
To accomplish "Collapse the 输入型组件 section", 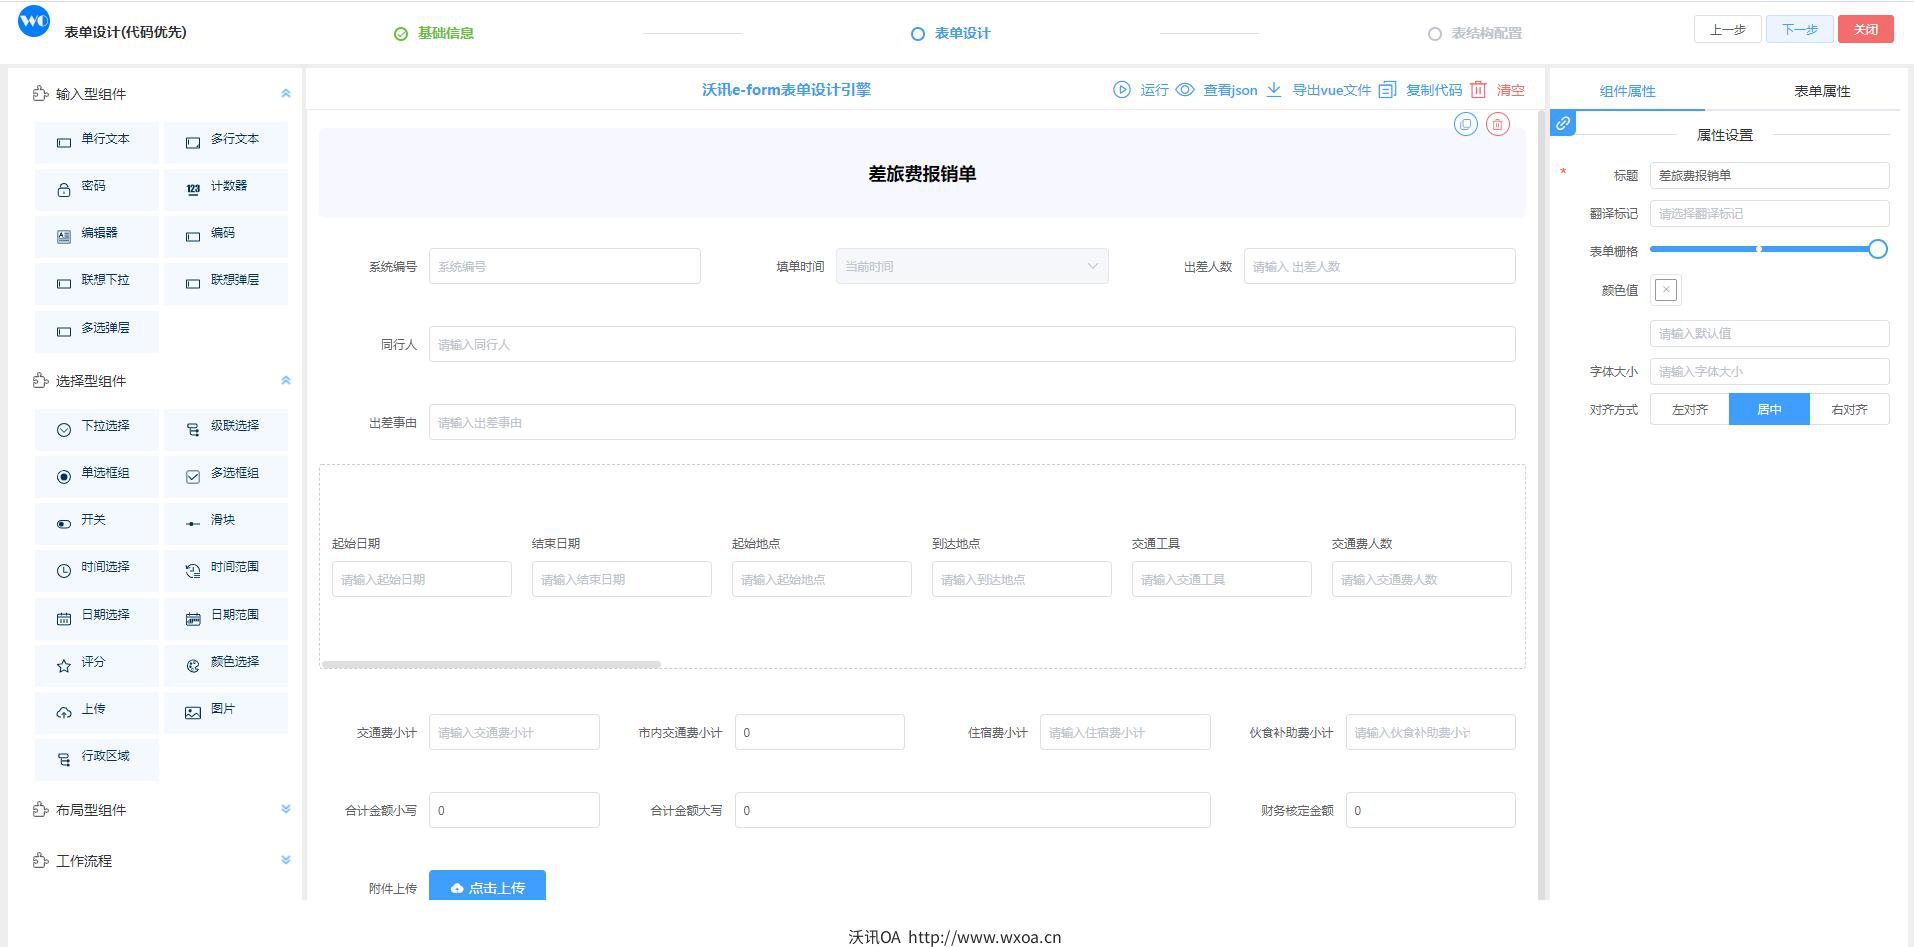I will coord(285,94).
